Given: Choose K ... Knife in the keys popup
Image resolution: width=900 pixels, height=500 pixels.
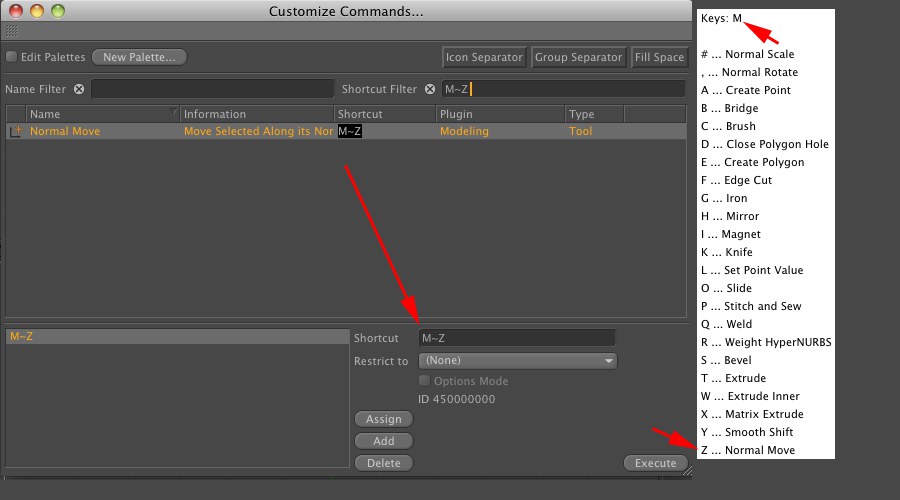Looking at the screenshot, I should pyautogui.click(x=727, y=252).
